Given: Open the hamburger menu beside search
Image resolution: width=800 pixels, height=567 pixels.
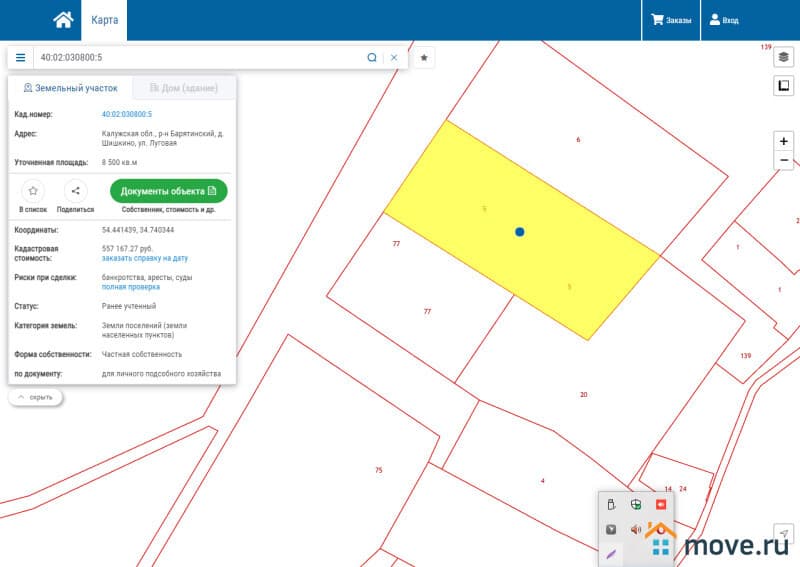Looking at the screenshot, I should point(20,58).
